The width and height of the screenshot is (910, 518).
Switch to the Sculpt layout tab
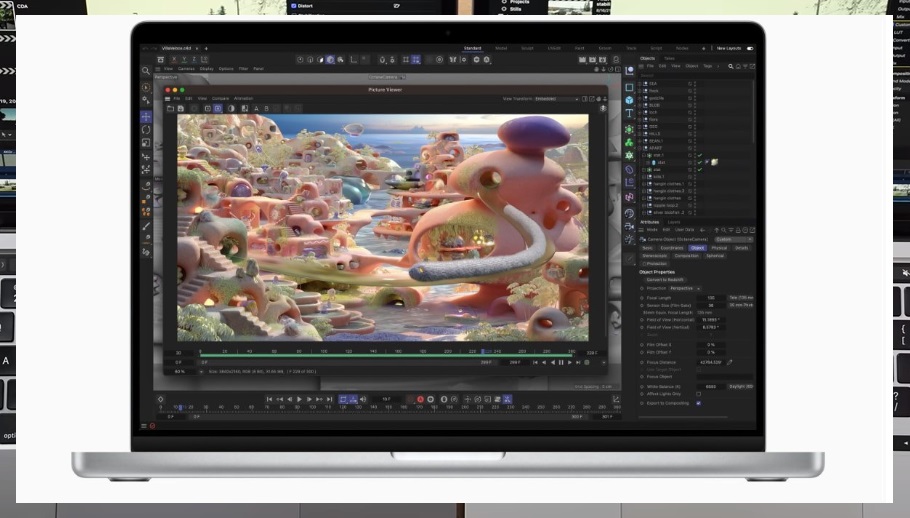(x=527, y=48)
